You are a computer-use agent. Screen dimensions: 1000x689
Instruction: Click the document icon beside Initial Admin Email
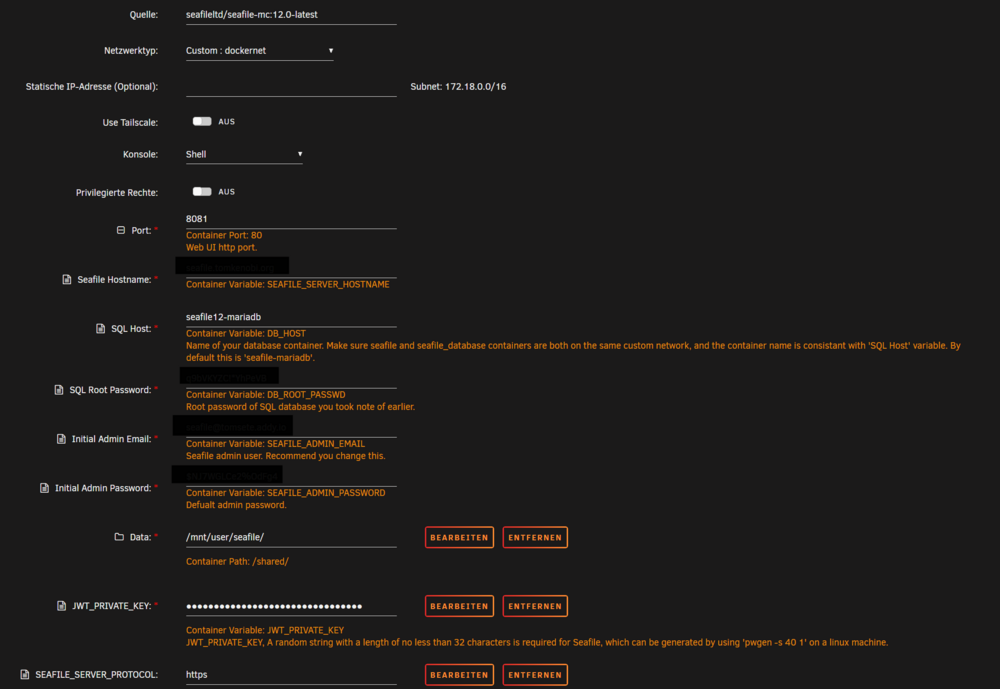61,439
